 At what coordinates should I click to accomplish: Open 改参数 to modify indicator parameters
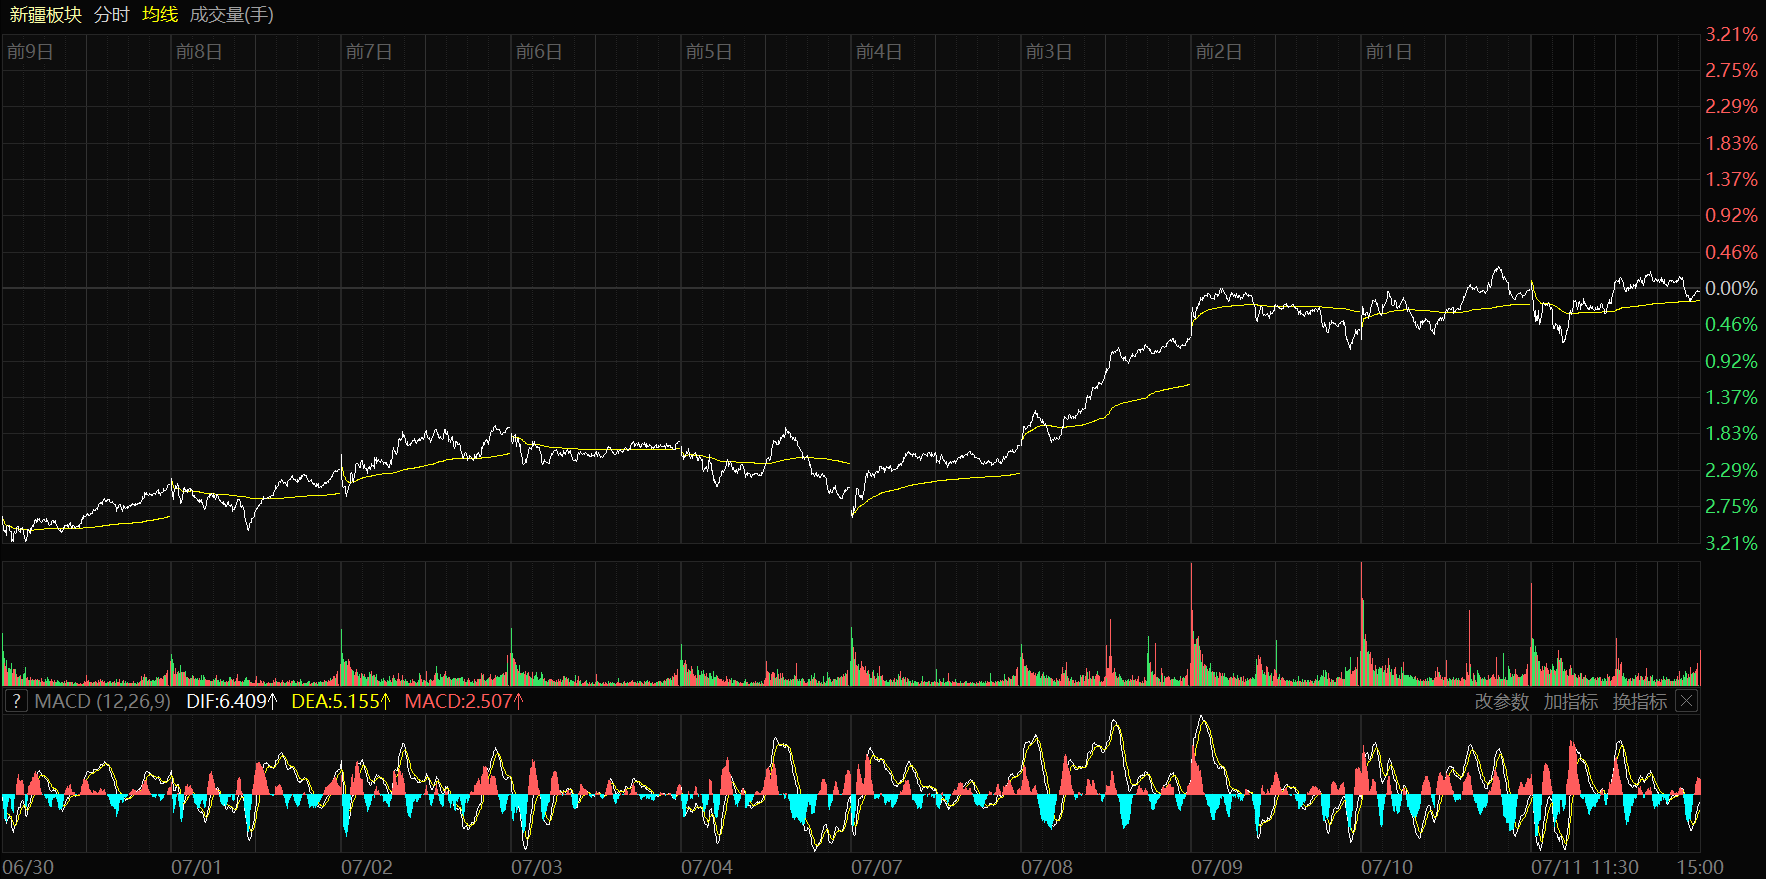pos(1501,702)
